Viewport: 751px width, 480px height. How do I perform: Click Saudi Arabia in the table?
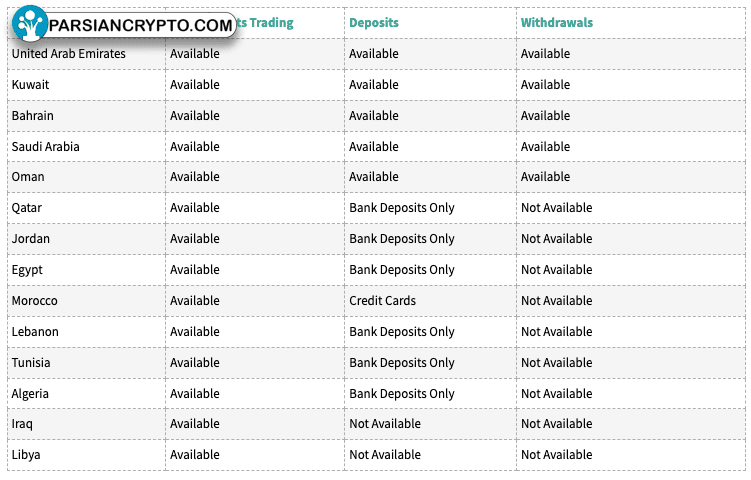[x=46, y=147]
